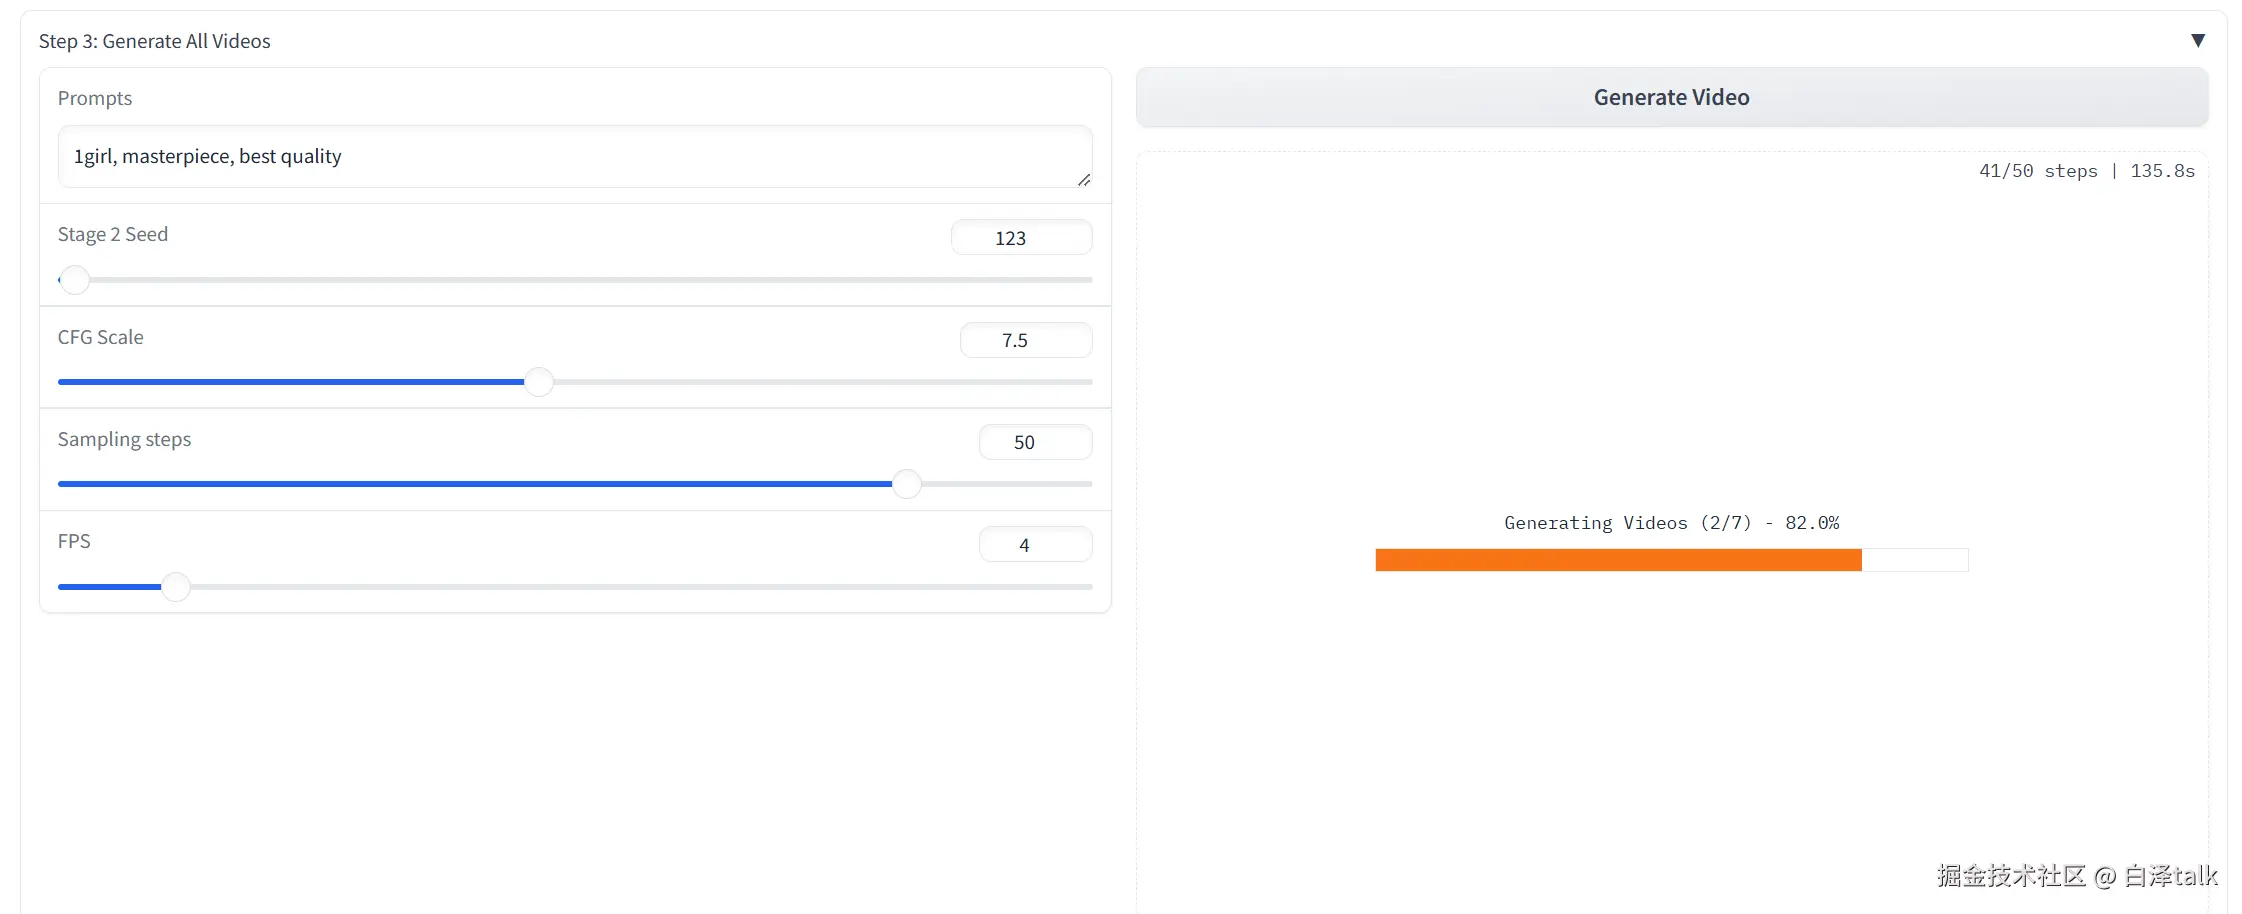Click the Stage 2 Seed number field
The image size is (2242, 914).
point(1020,238)
